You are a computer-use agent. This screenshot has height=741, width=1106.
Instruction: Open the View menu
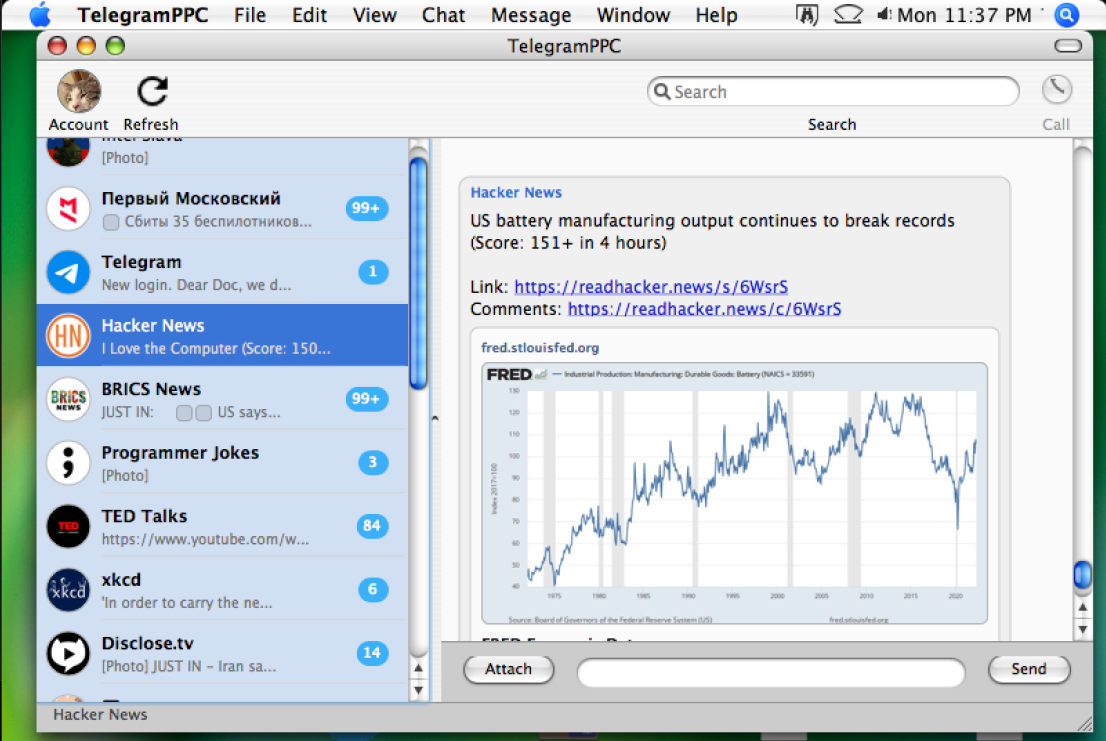click(x=374, y=15)
